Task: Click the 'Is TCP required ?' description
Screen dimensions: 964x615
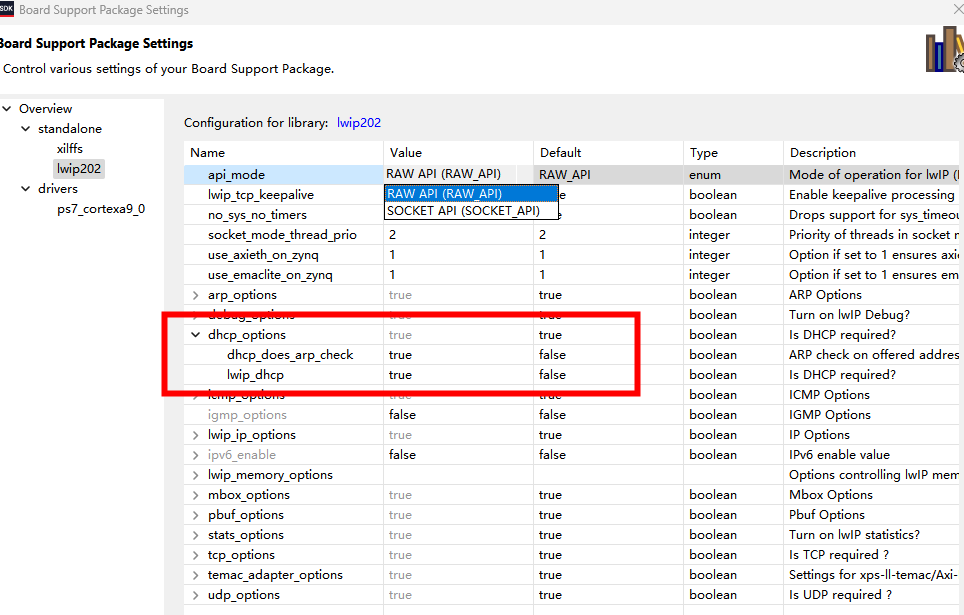Action: (839, 555)
